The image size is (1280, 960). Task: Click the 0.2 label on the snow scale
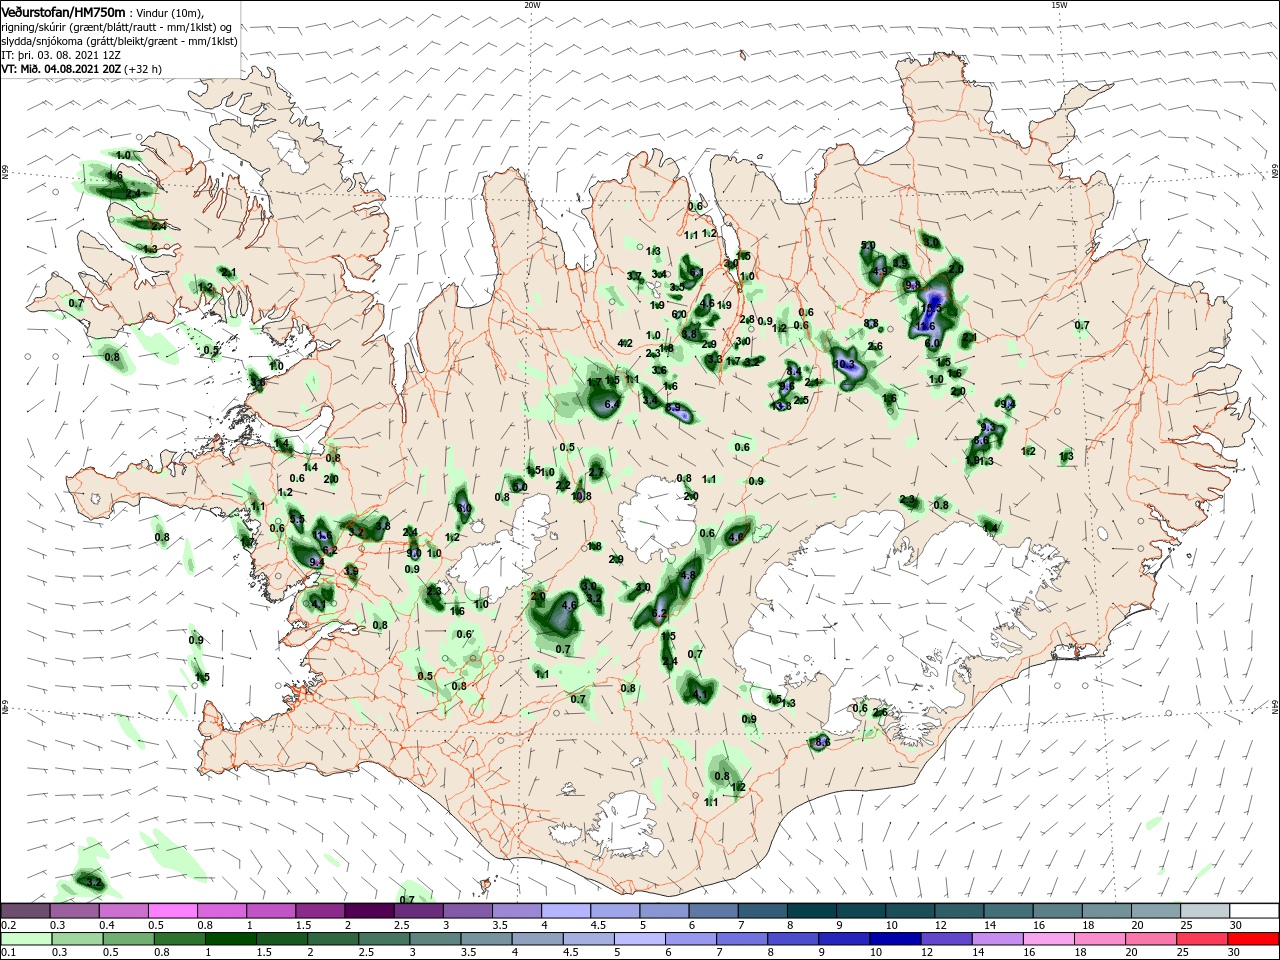click(8, 926)
